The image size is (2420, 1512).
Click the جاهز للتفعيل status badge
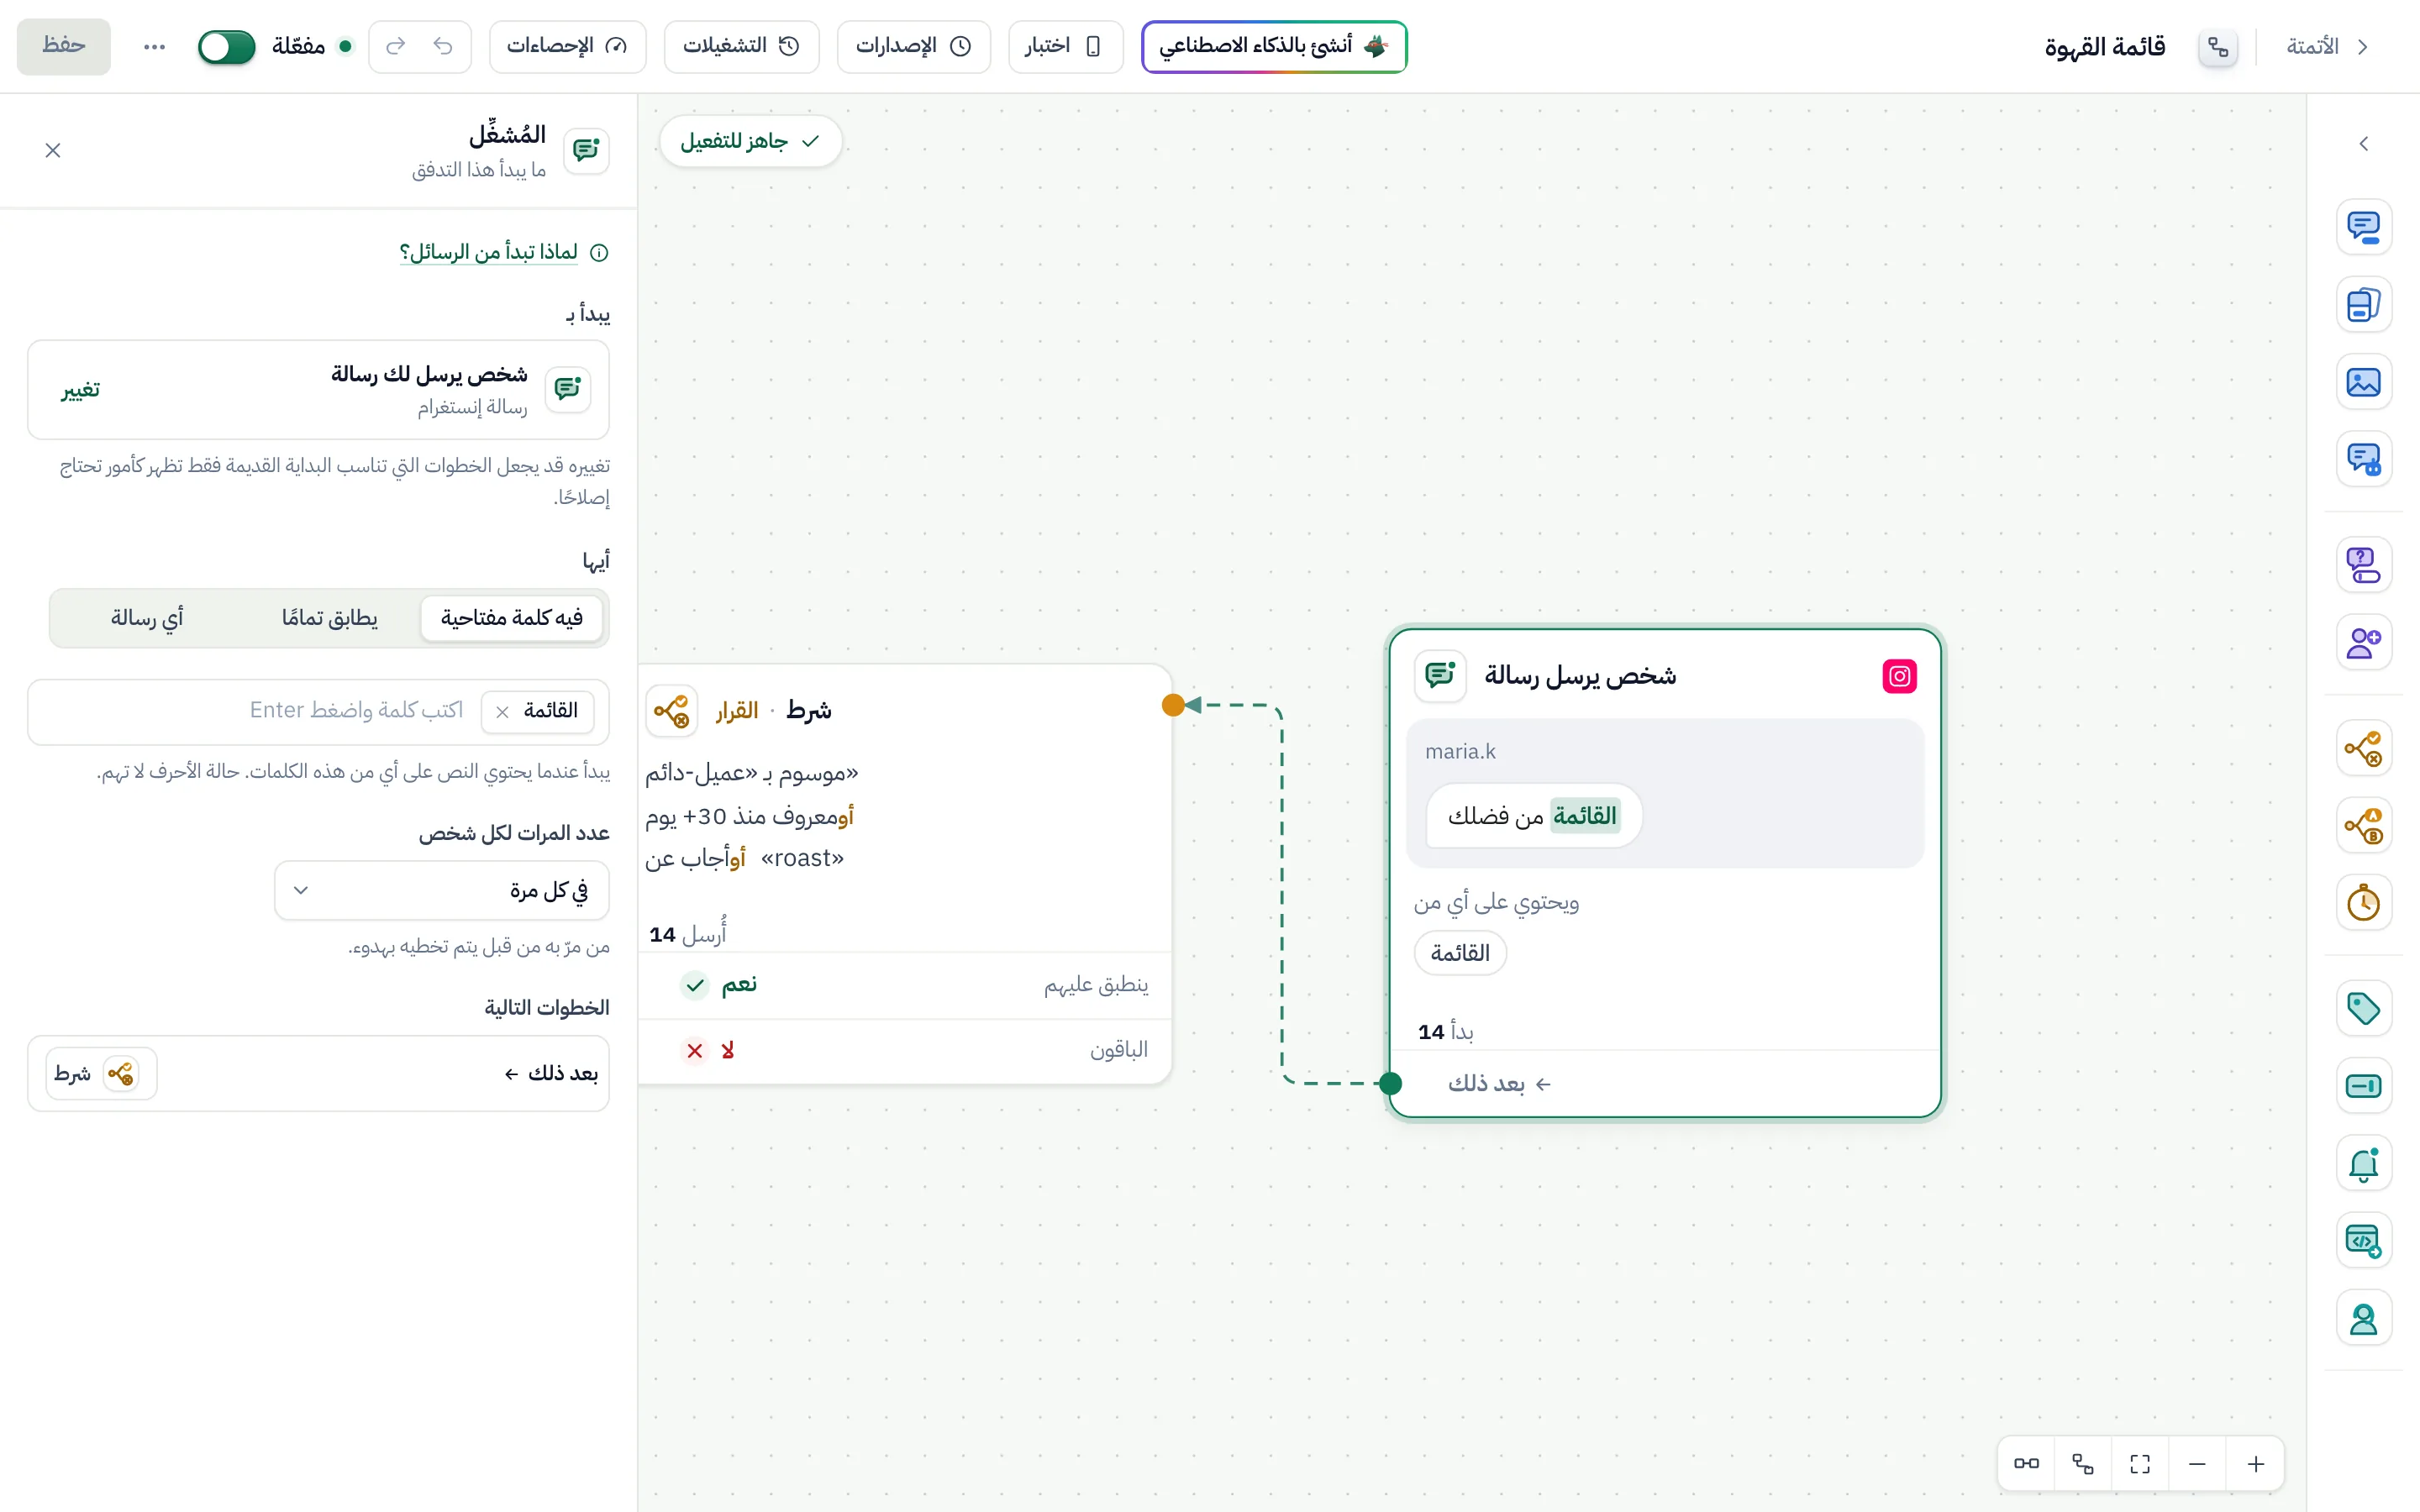(750, 141)
